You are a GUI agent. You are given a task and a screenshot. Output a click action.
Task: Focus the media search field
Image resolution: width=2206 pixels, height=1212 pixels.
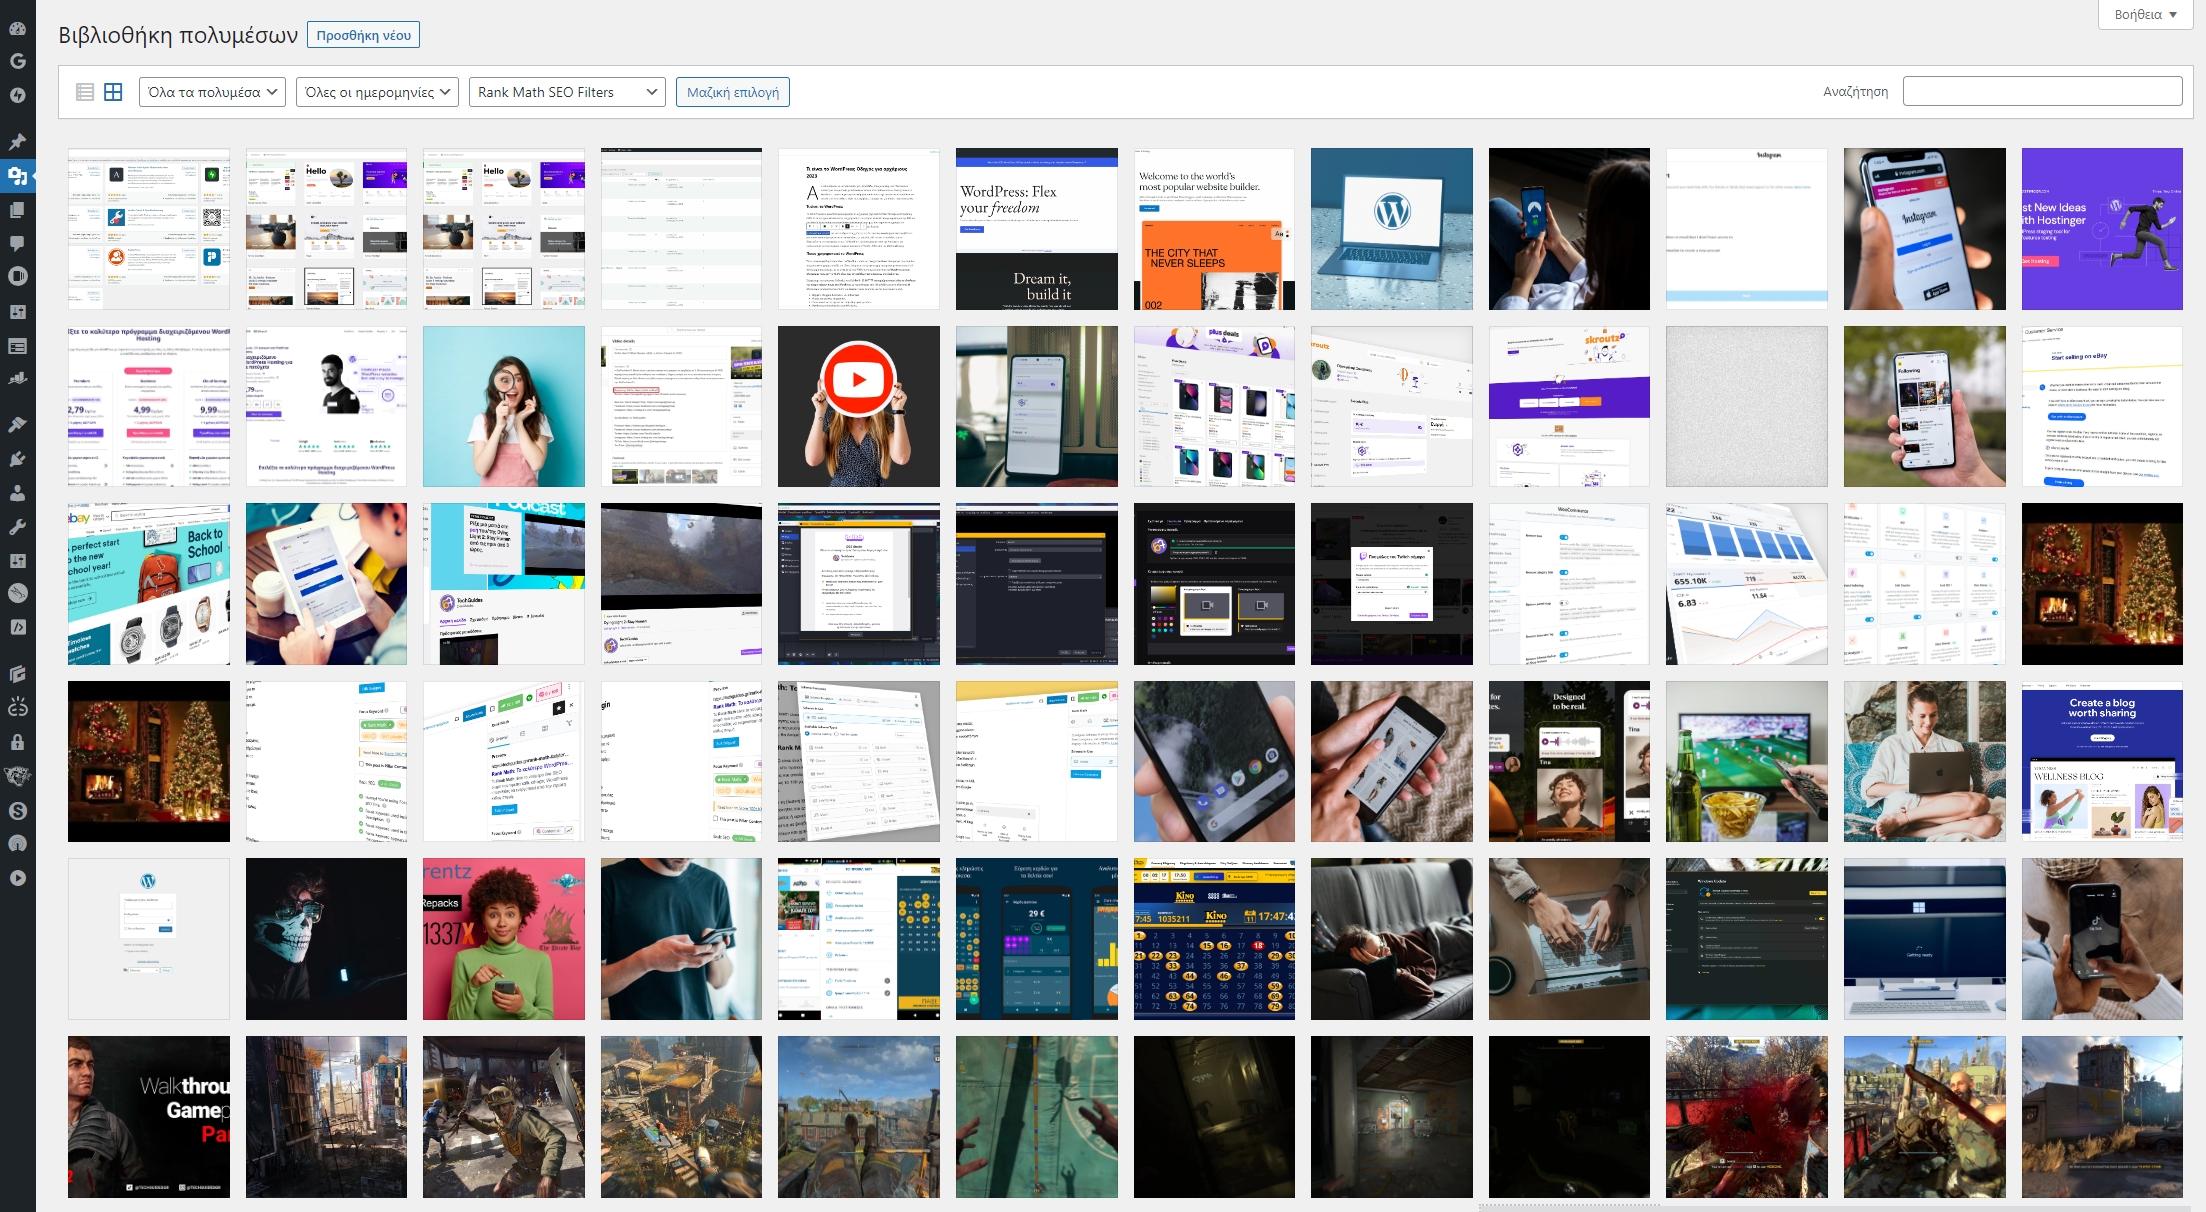(x=2041, y=91)
